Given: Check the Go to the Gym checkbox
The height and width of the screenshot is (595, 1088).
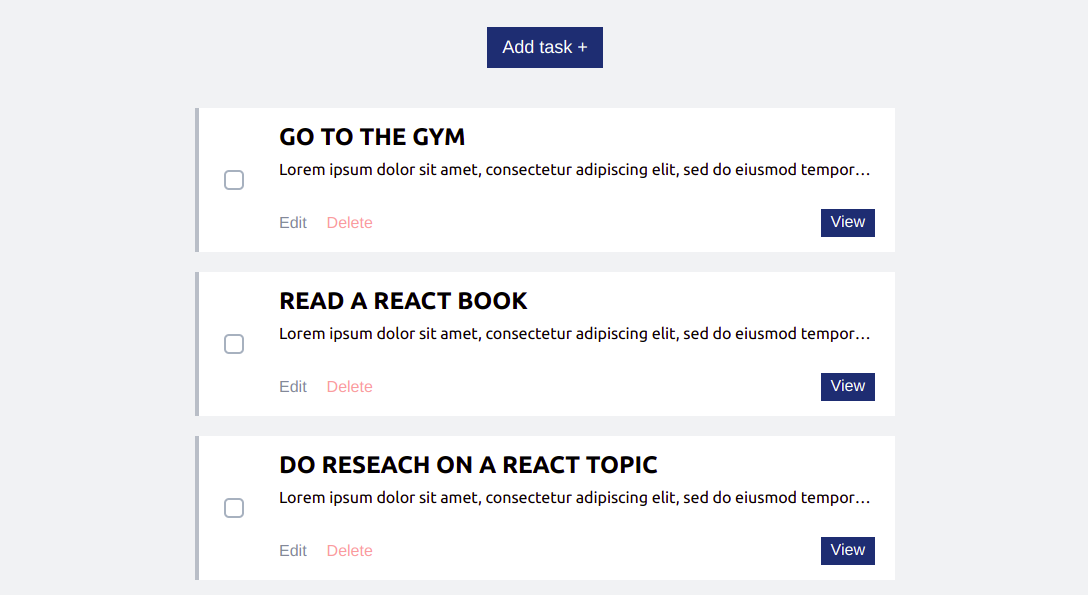Looking at the screenshot, I should coord(234,180).
